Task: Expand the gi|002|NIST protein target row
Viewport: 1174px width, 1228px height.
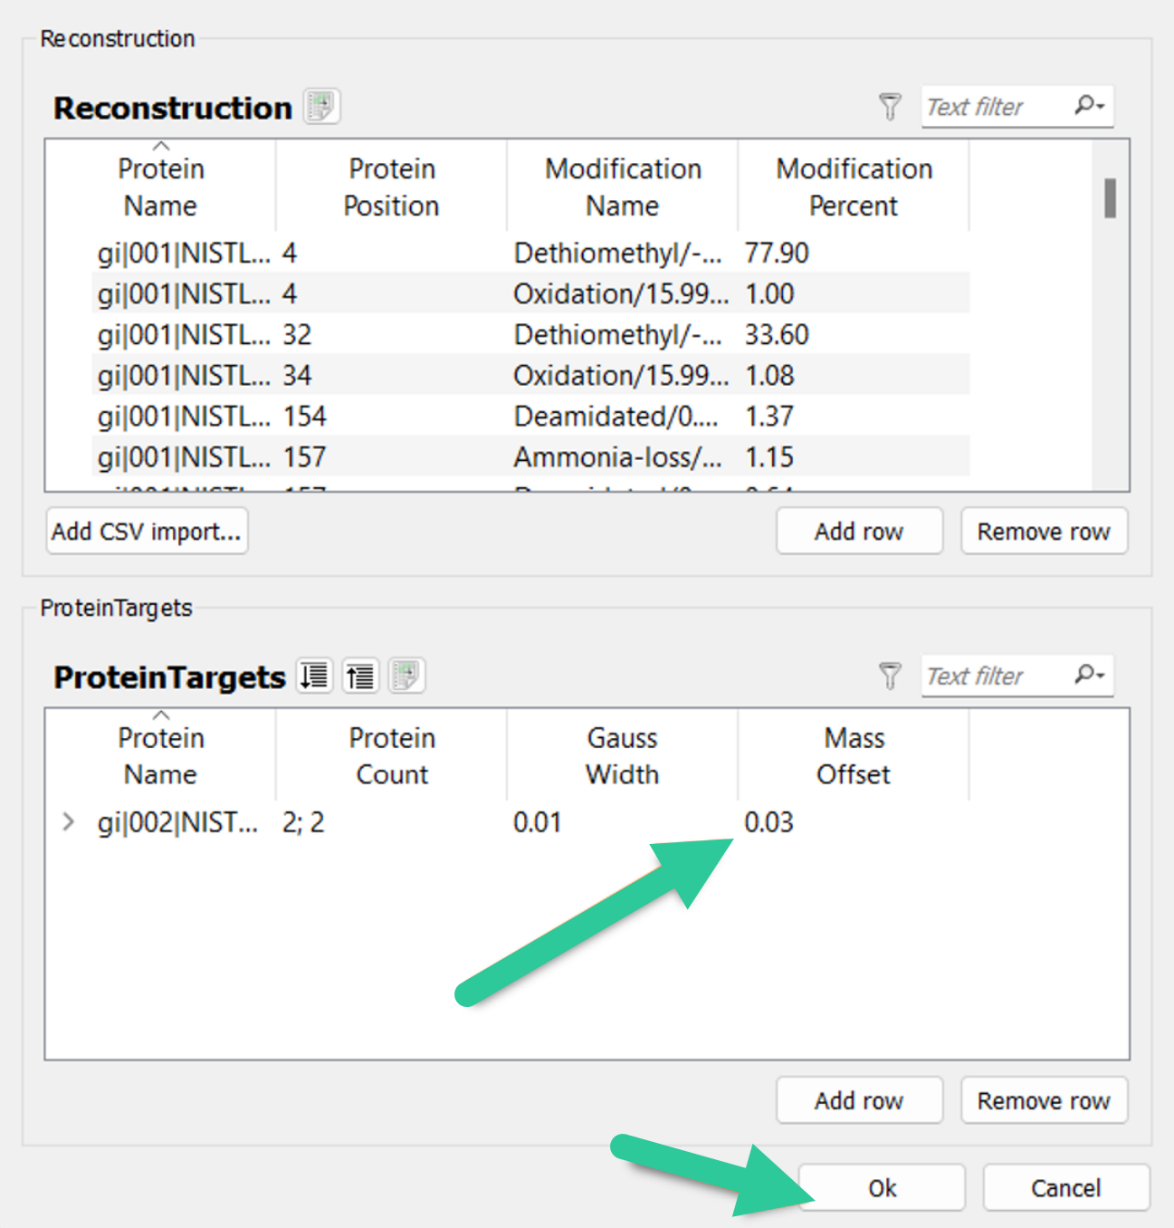Action: [x=68, y=822]
